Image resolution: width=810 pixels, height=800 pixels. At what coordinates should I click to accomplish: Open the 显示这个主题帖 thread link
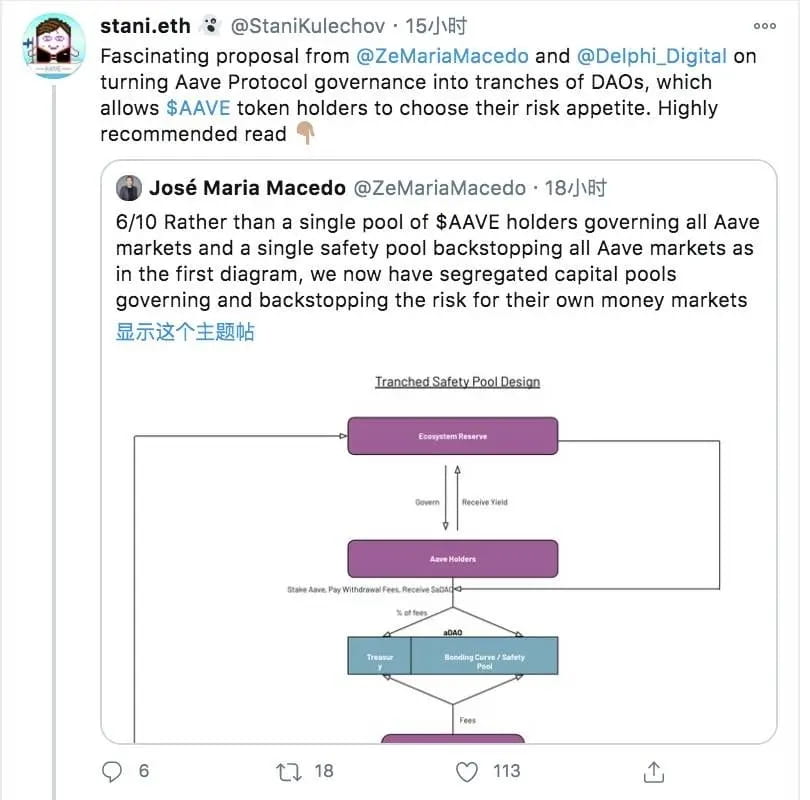pos(185,332)
